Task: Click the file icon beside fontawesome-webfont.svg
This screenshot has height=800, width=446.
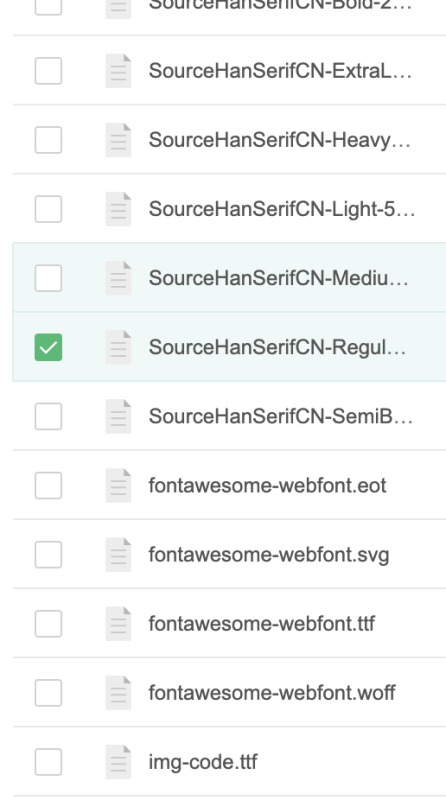Action: tap(118, 555)
